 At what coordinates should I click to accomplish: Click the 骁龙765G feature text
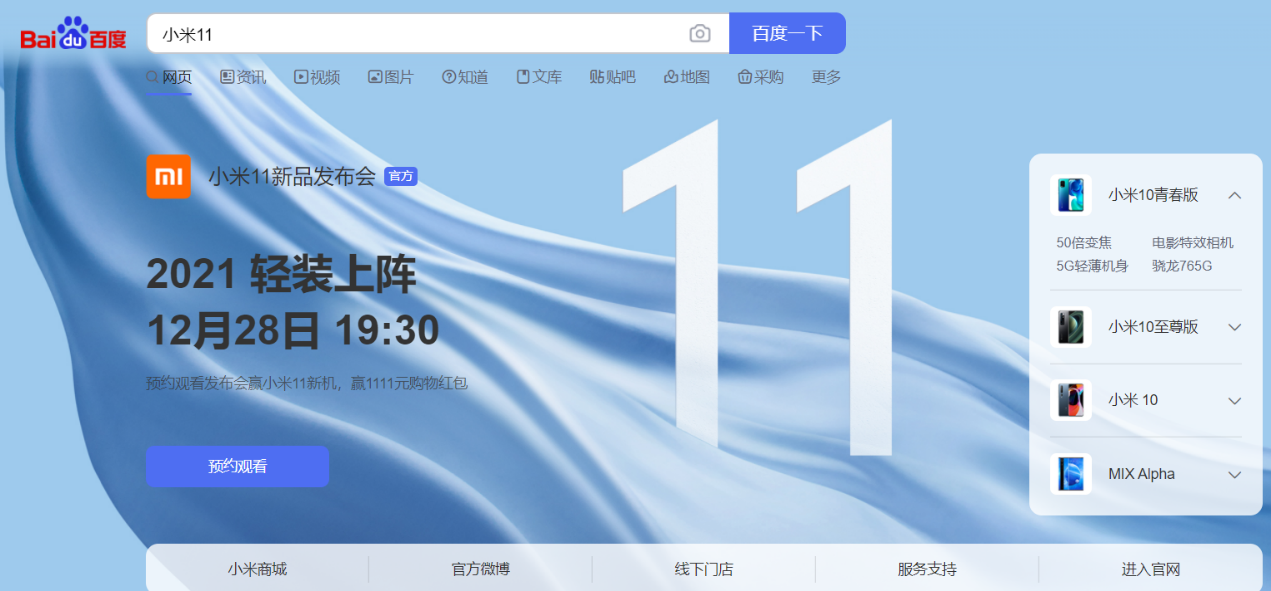click(x=1182, y=266)
